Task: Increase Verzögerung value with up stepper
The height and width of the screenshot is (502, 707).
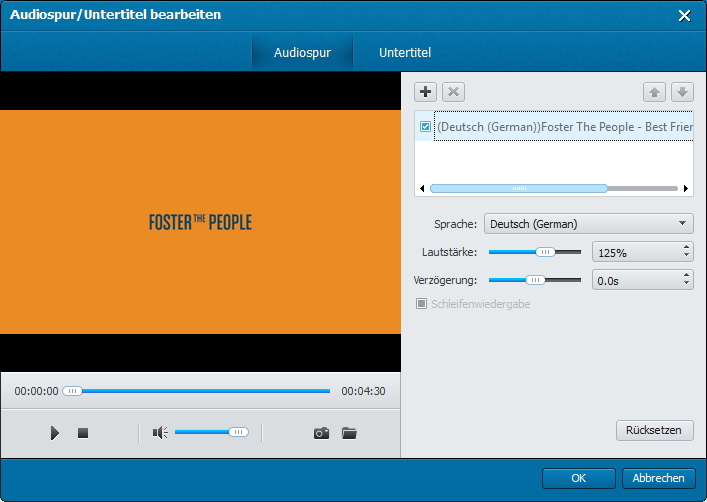Action: pos(686,275)
